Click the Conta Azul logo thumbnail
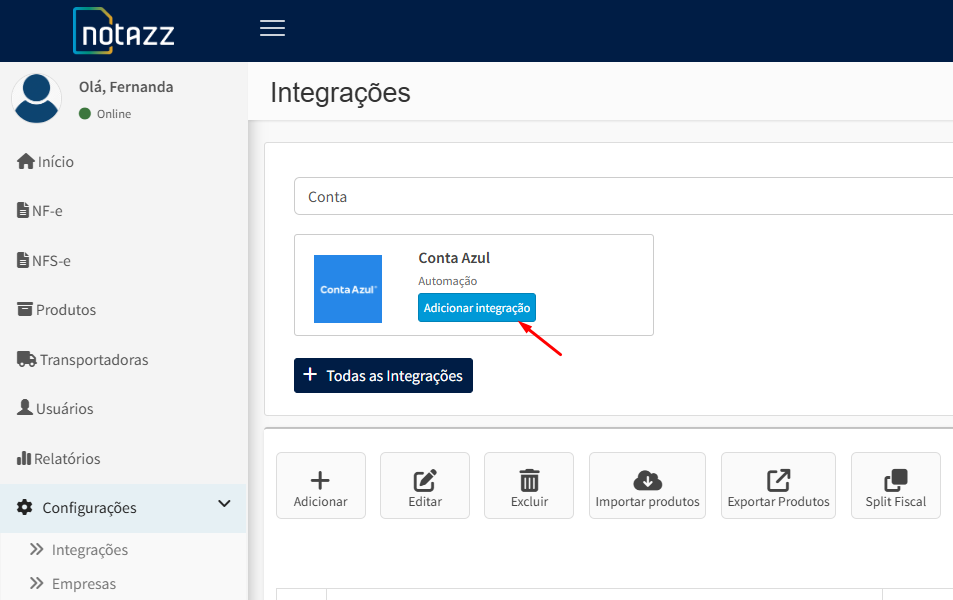This screenshot has width=953, height=600. tap(348, 289)
